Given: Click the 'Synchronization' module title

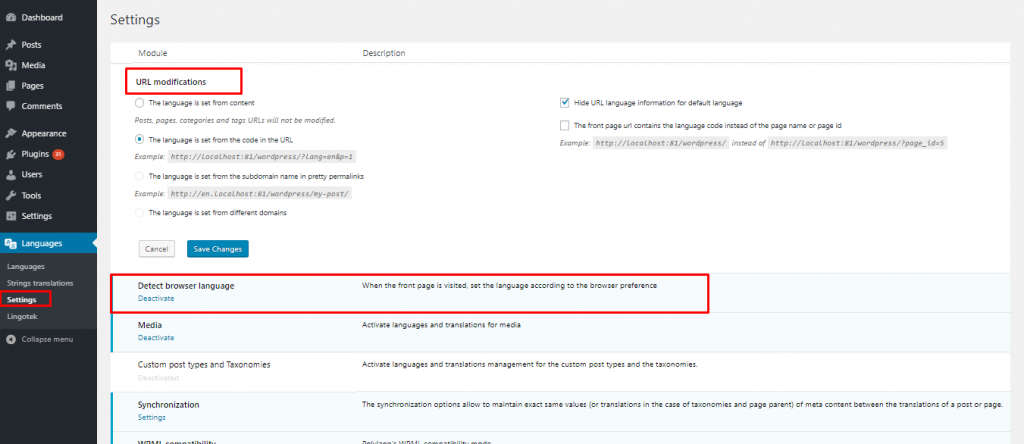Looking at the screenshot, I should click(168, 405).
